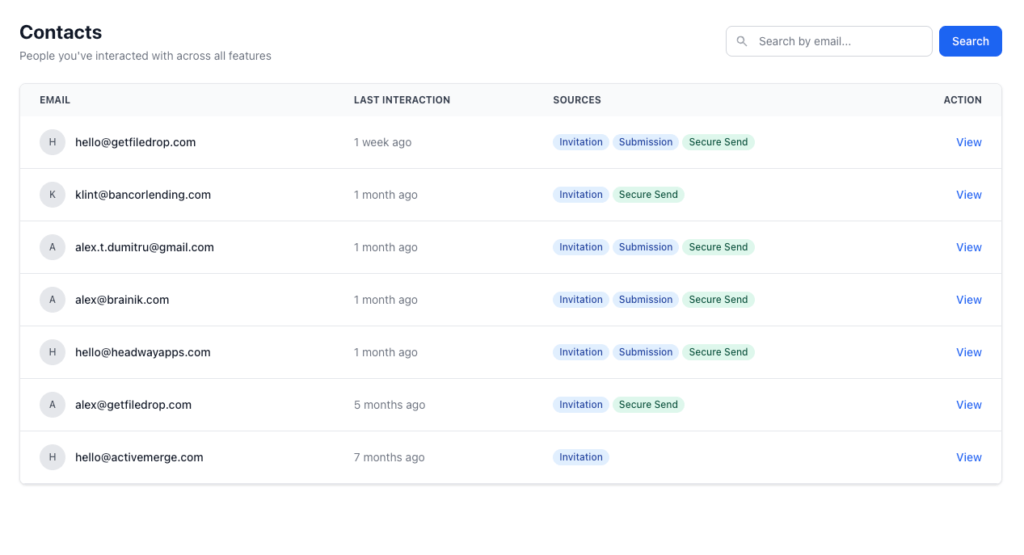
Task: Click Submission tag on hello@headwayapps.com row
Action: (x=645, y=352)
